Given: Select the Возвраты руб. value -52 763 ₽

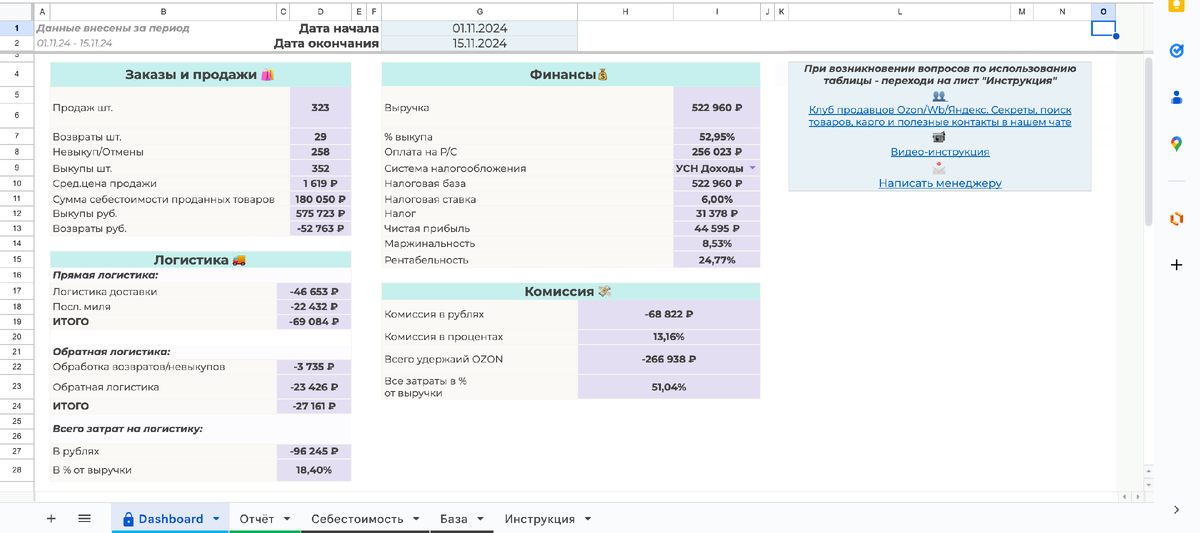Looking at the screenshot, I should (x=320, y=228).
